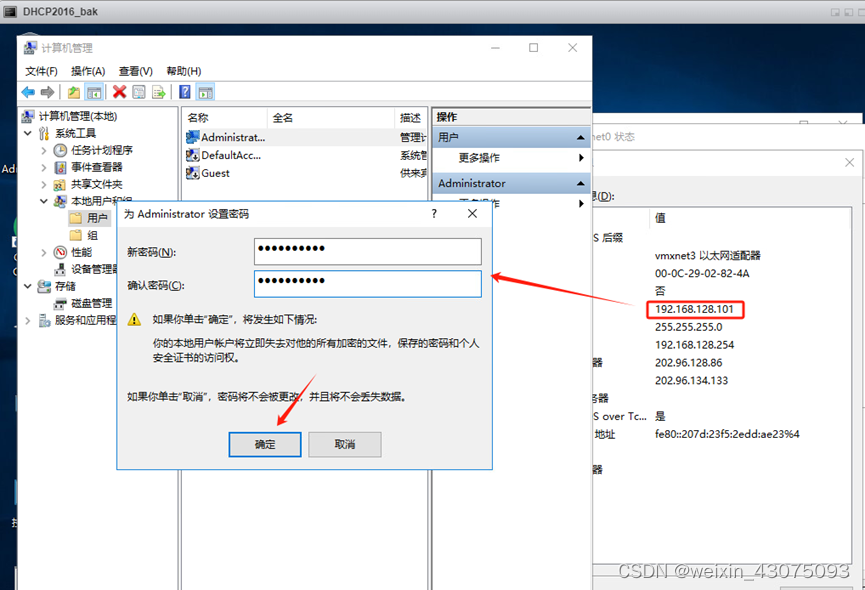
Task: Click the 性能 tree icon
Action: [60, 253]
